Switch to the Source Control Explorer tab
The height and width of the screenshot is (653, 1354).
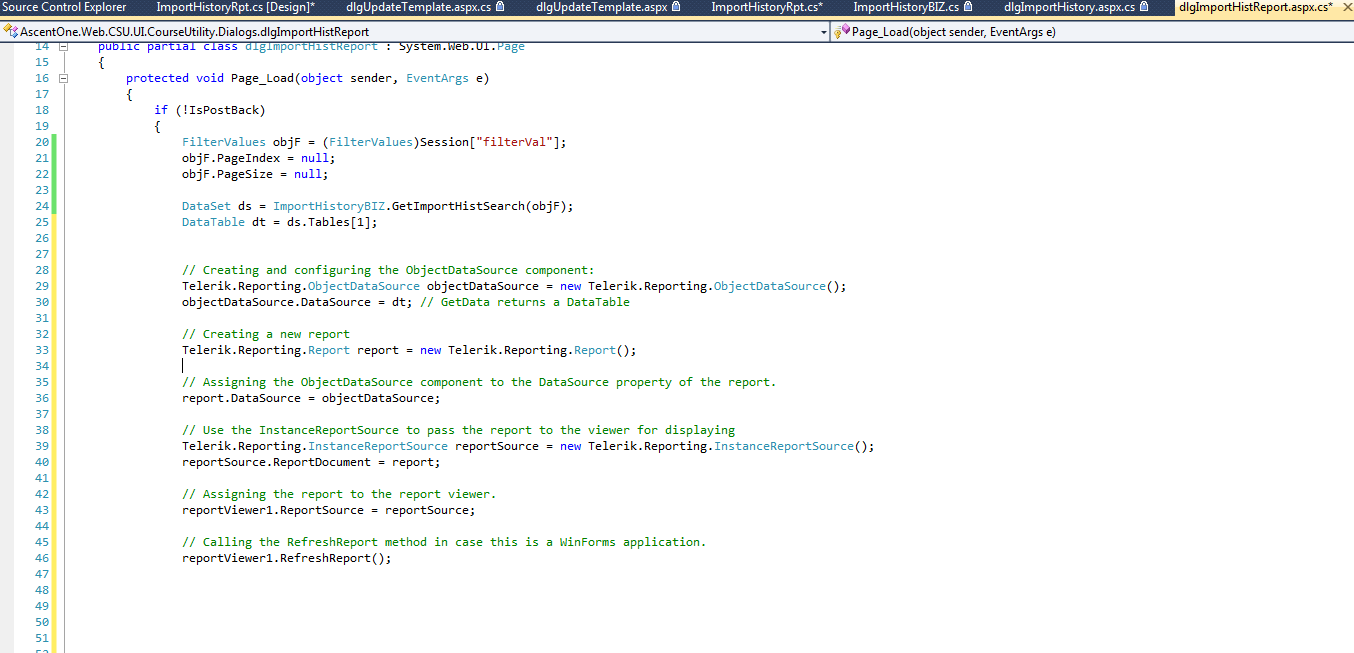(x=64, y=7)
